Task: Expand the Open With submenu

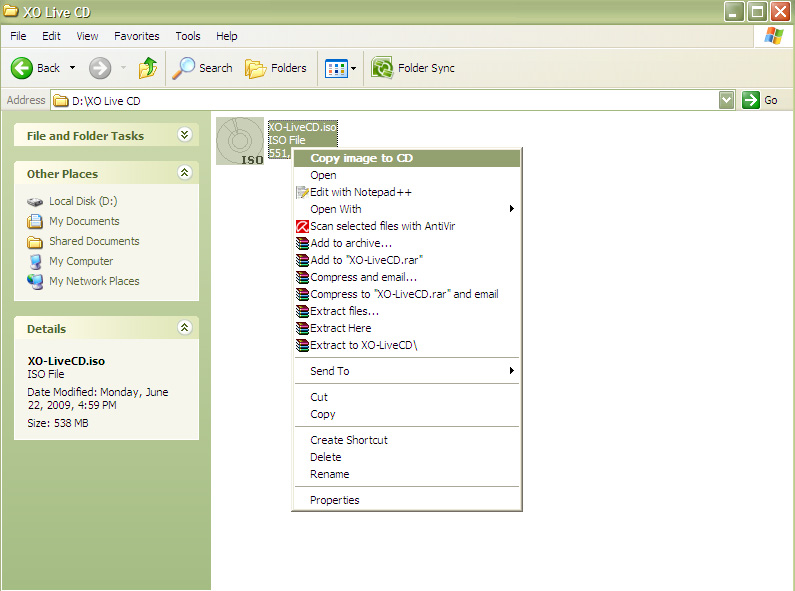Action: 407,209
